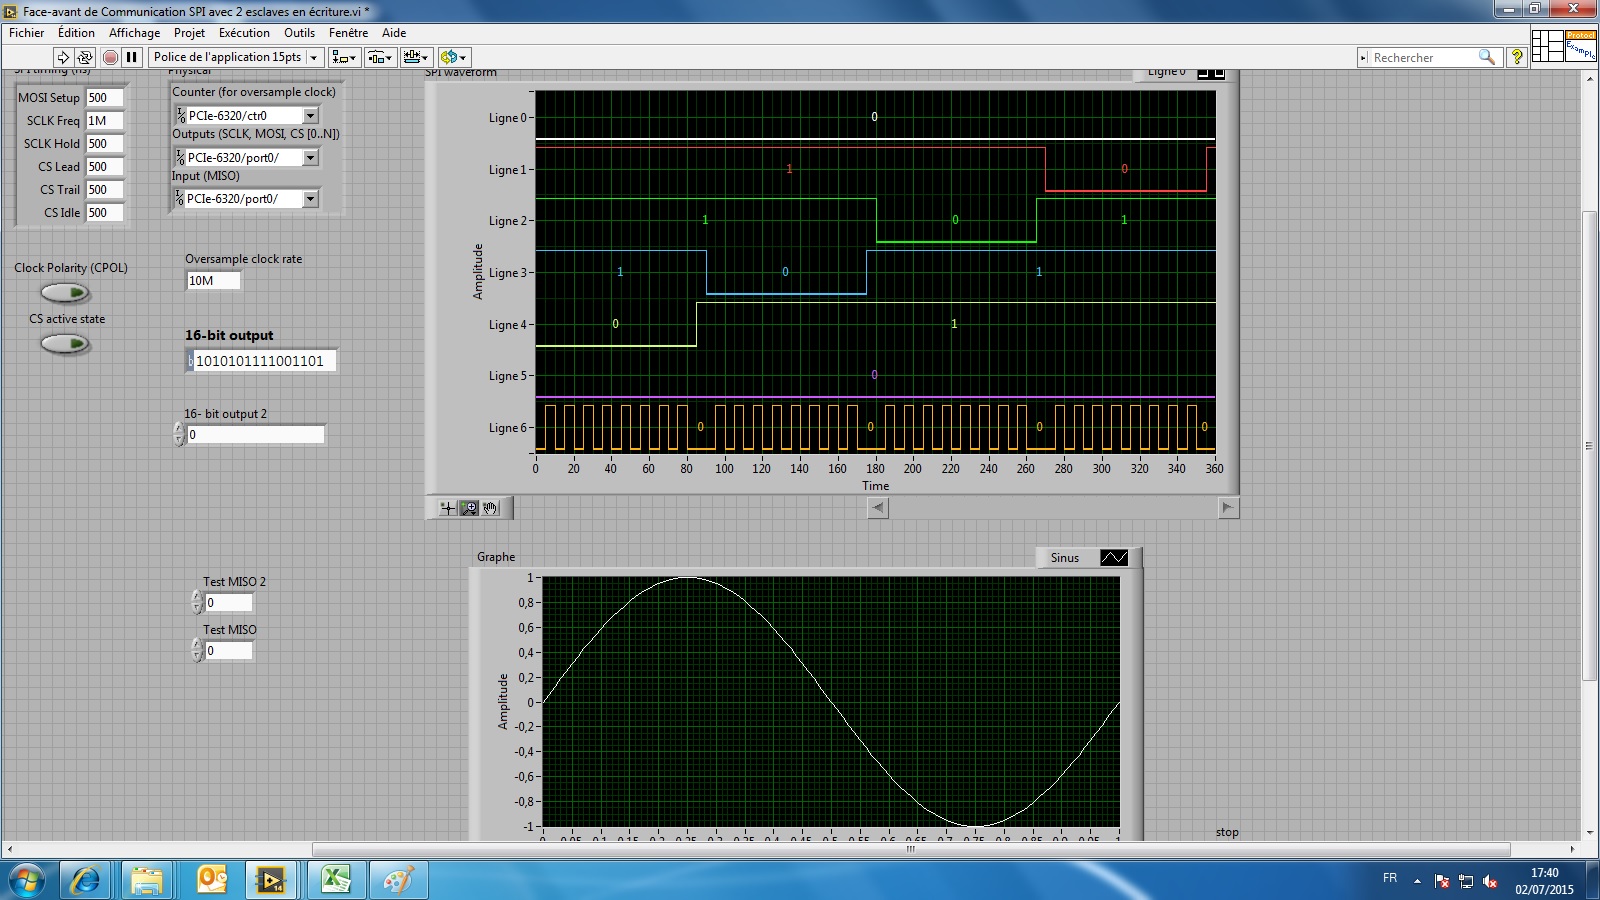Viewport: 1600px width, 900px height.
Task: Open Paint from taskbar
Action: point(397,880)
